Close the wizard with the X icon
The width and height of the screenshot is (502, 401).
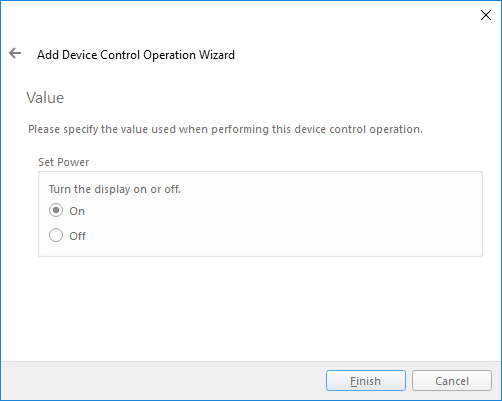(486, 15)
